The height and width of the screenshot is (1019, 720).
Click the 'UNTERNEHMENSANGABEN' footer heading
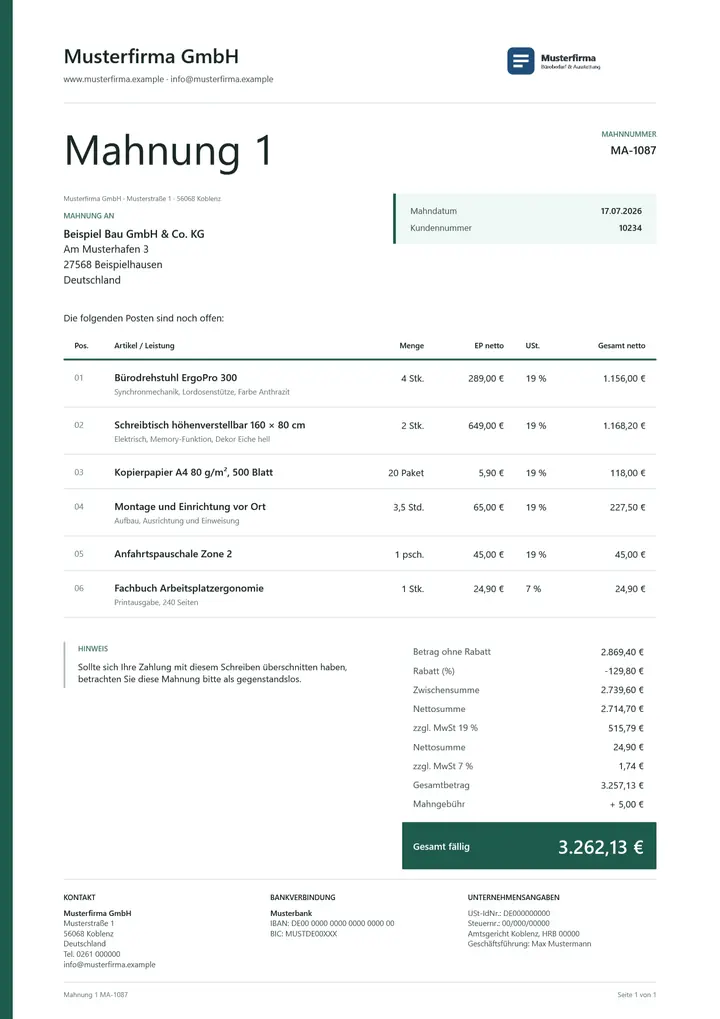pos(513,897)
